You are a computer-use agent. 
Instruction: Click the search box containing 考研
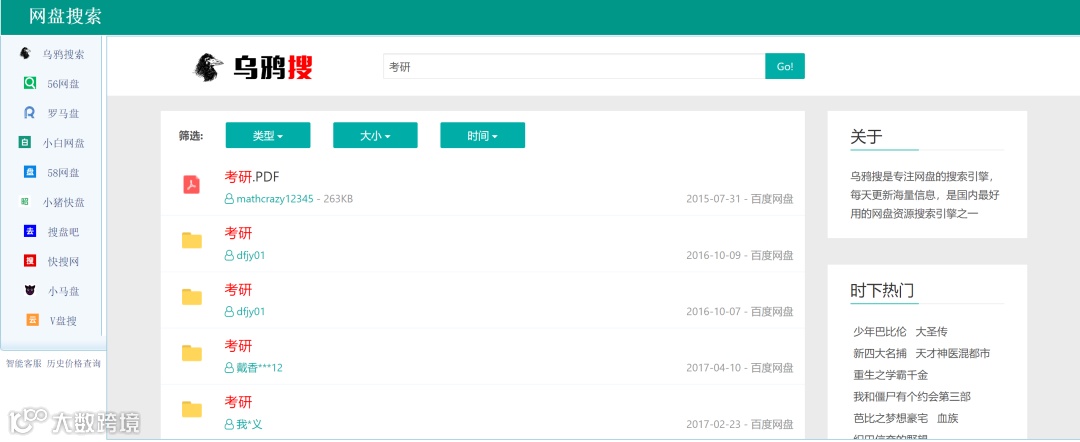pos(574,66)
